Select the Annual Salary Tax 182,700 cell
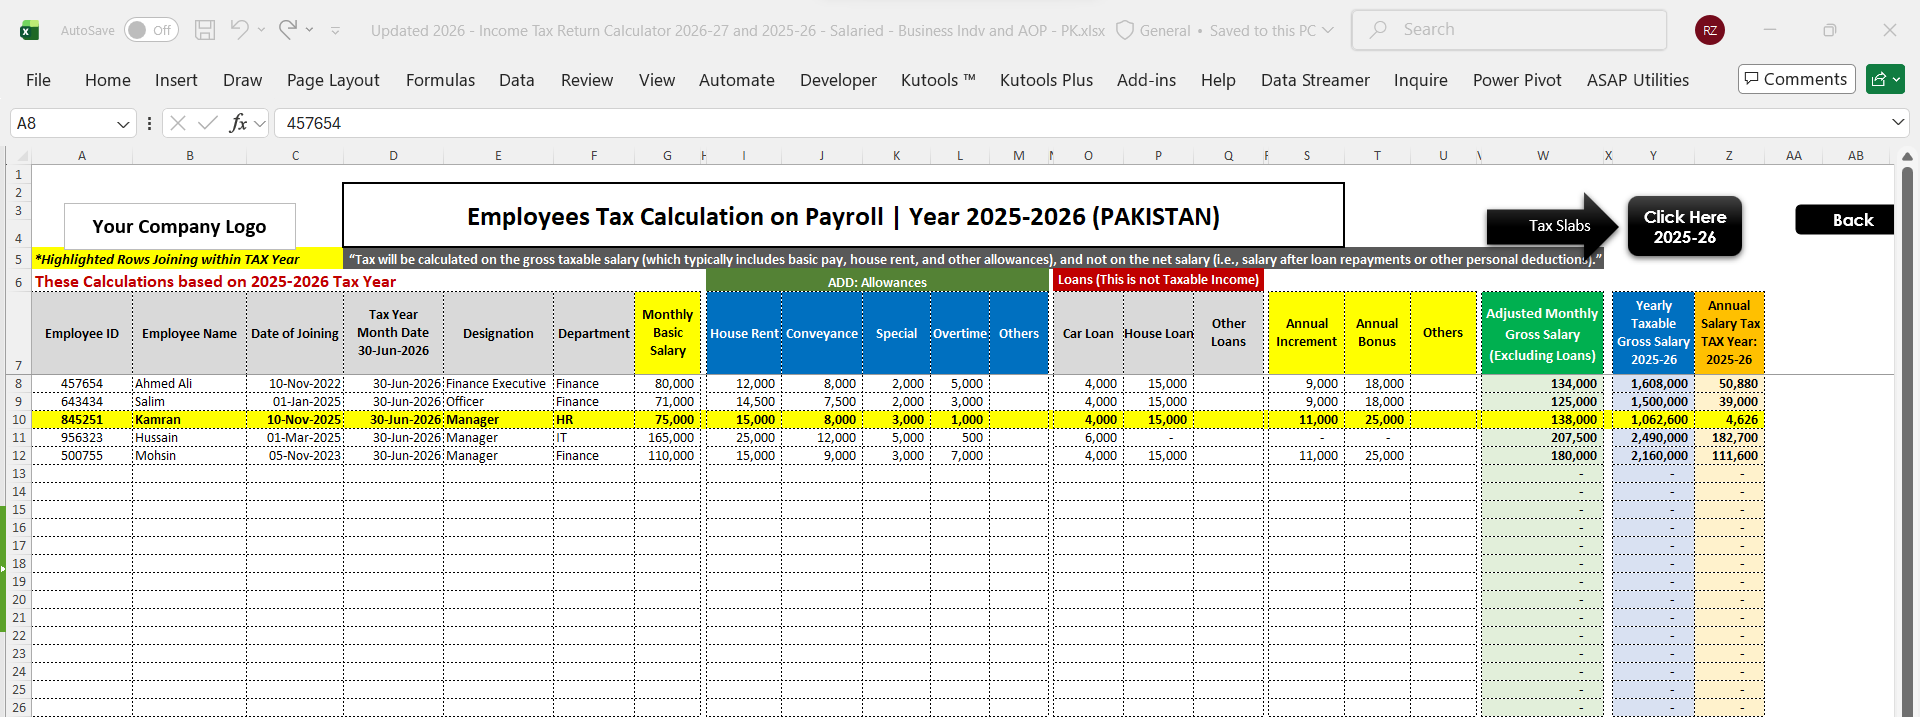The image size is (1920, 717). click(1729, 438)
